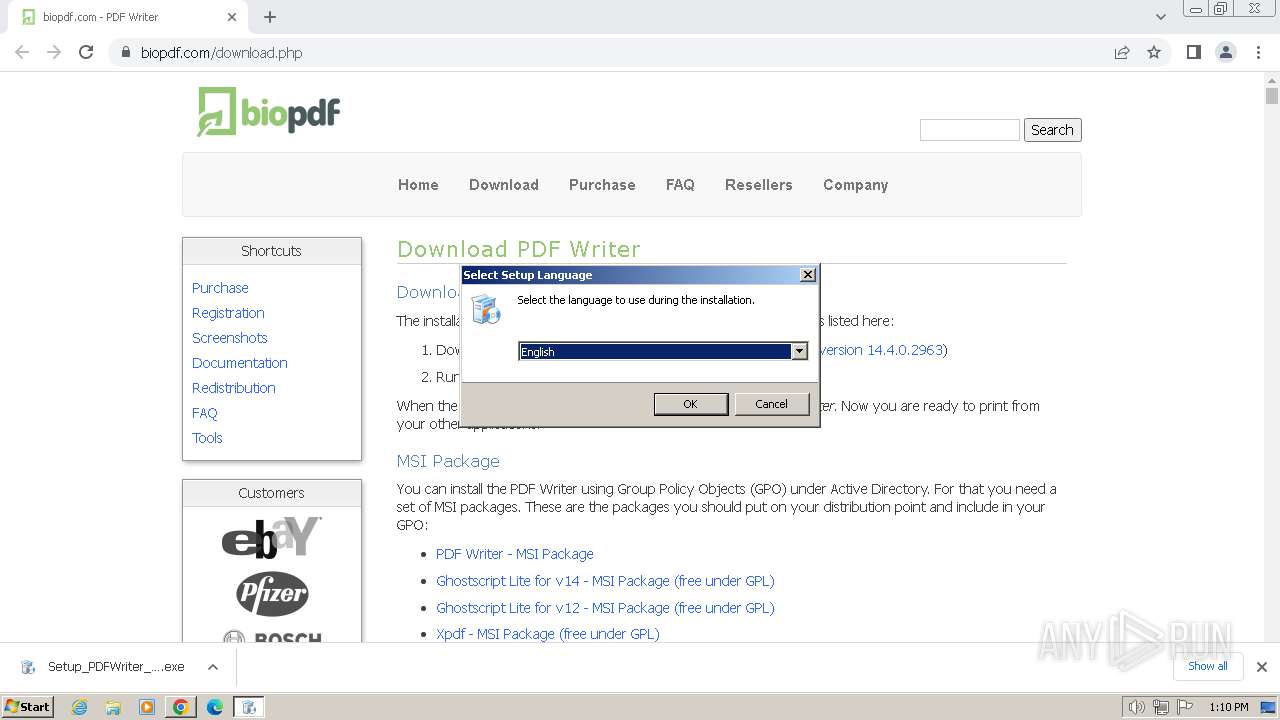Click the eBay customer logo
The image size is (1280, 720).
[x=271, y=537]
